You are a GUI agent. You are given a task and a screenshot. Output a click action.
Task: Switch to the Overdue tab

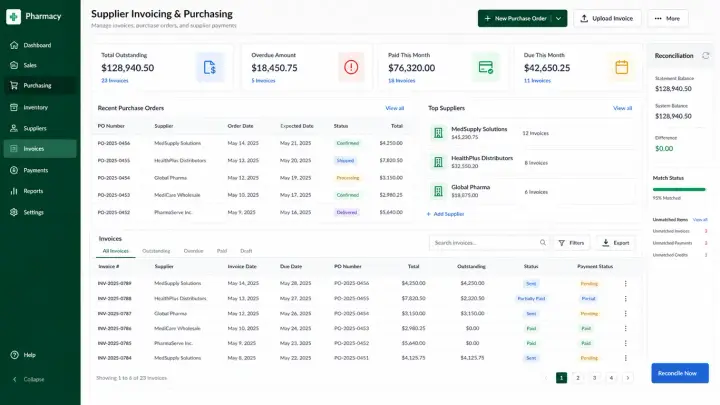193,251
